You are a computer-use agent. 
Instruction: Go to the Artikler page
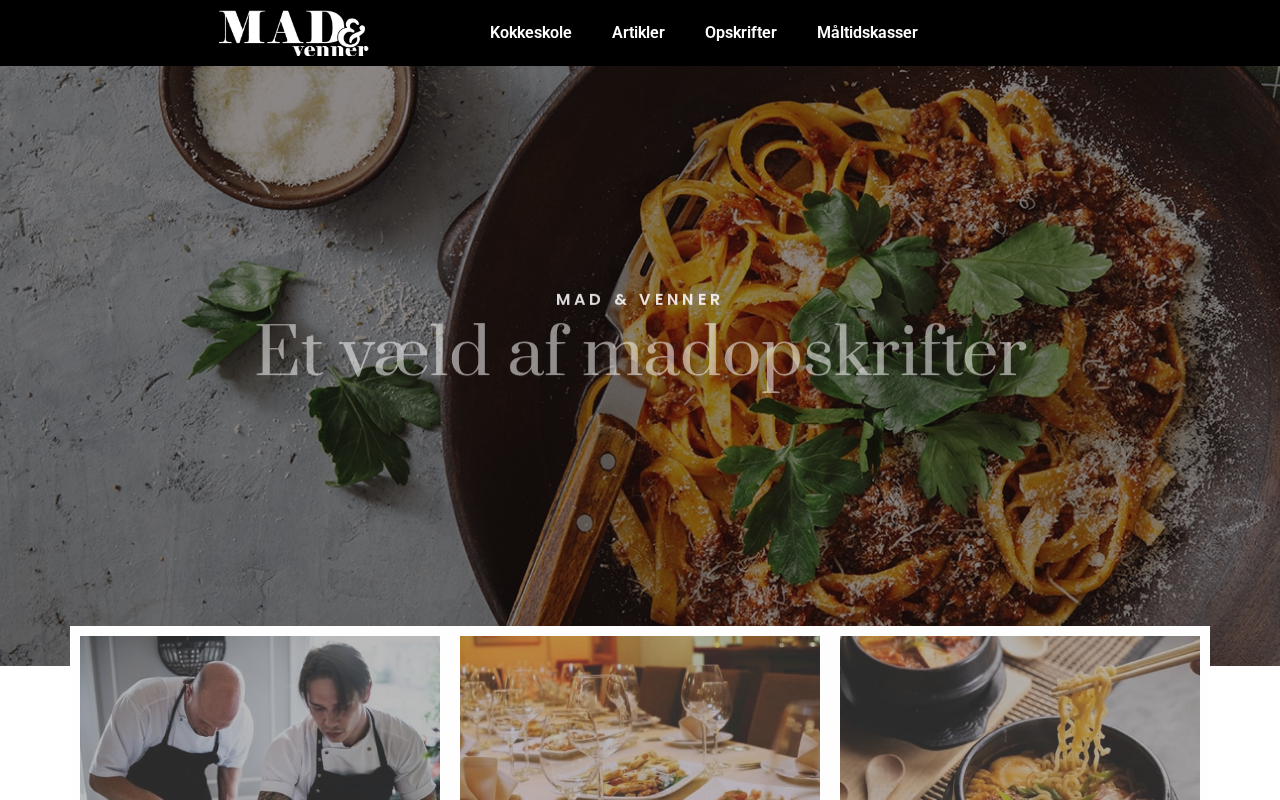[638, 33]
